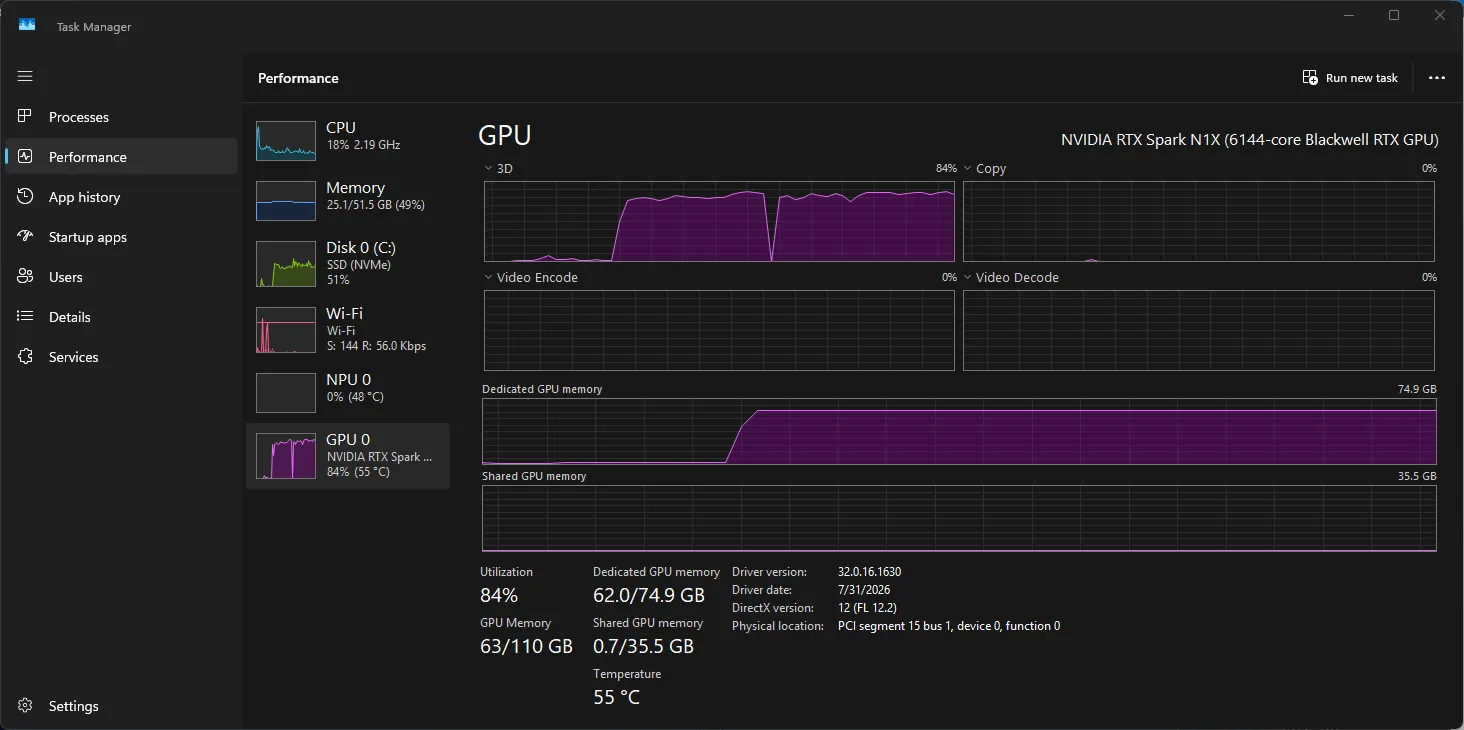Click the Users people icon
Viewport: 1464px width, 730px height.
point(26,277)
